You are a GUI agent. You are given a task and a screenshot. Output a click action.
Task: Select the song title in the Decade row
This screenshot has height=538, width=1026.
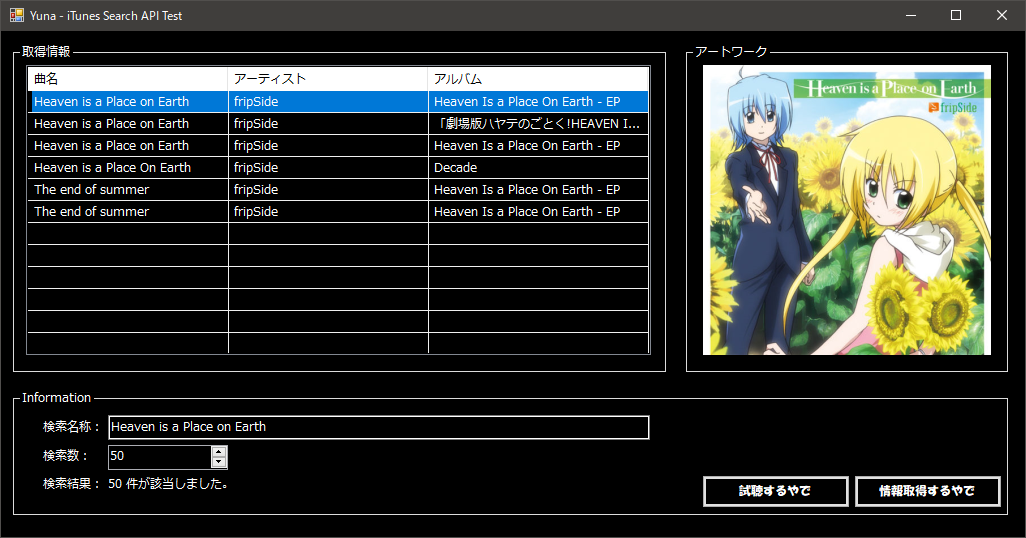pos(128,168)
